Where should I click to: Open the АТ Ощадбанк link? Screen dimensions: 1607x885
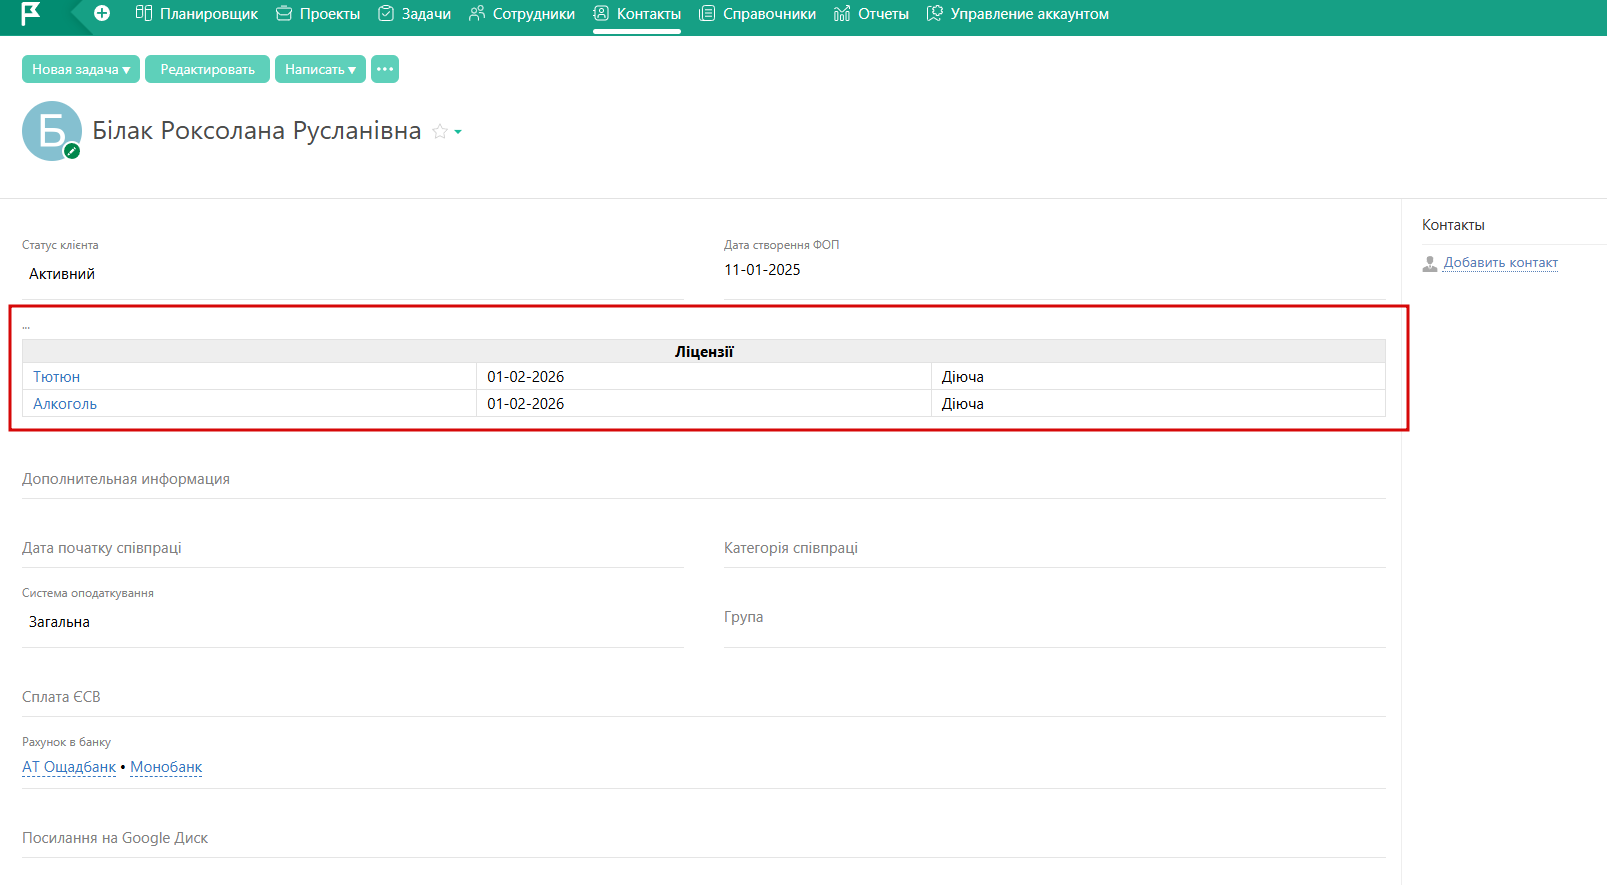pyautogui.click(x=69, y=767)
